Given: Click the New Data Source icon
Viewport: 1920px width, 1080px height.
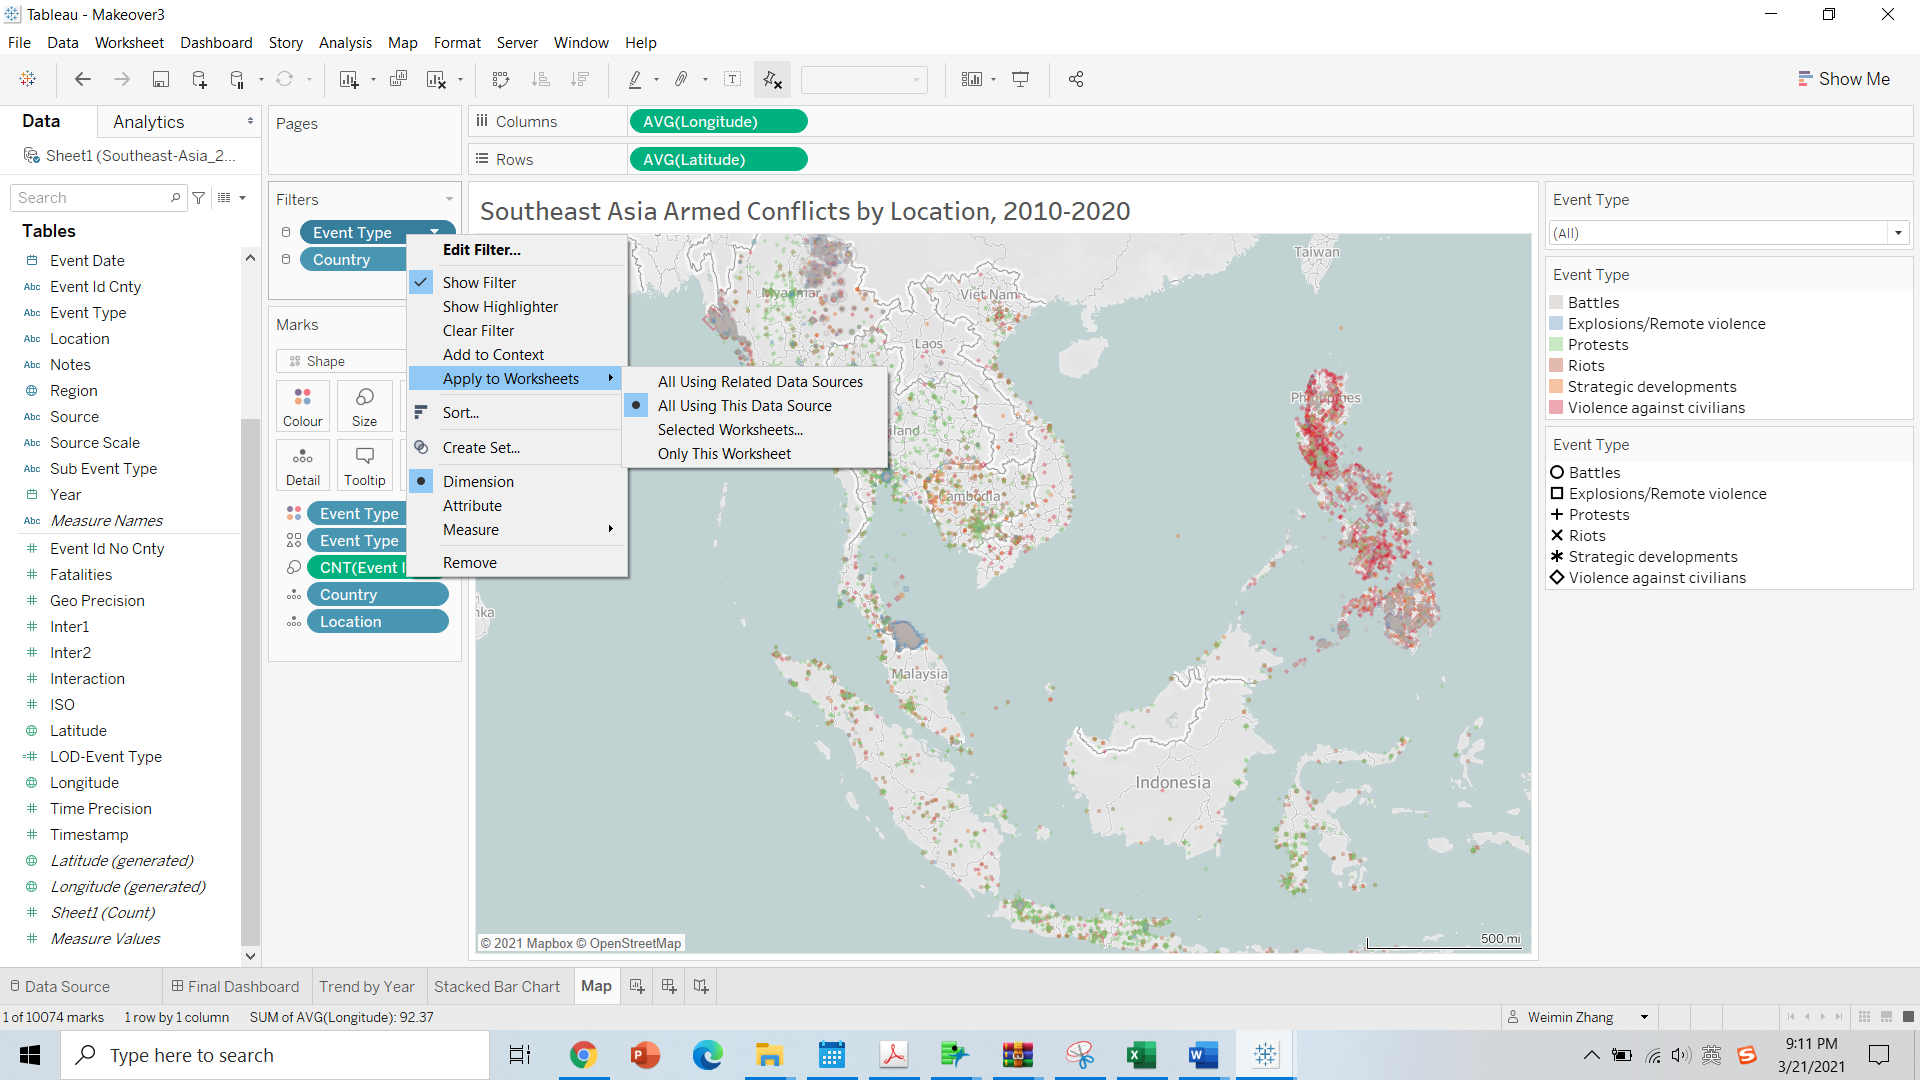Looking at the screenshot, I should (x=199, y=79).
